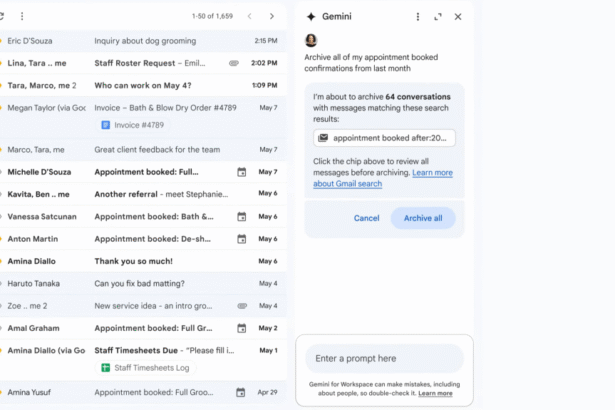Click calendar icon on Amina Yusuf email

[240, 392]
